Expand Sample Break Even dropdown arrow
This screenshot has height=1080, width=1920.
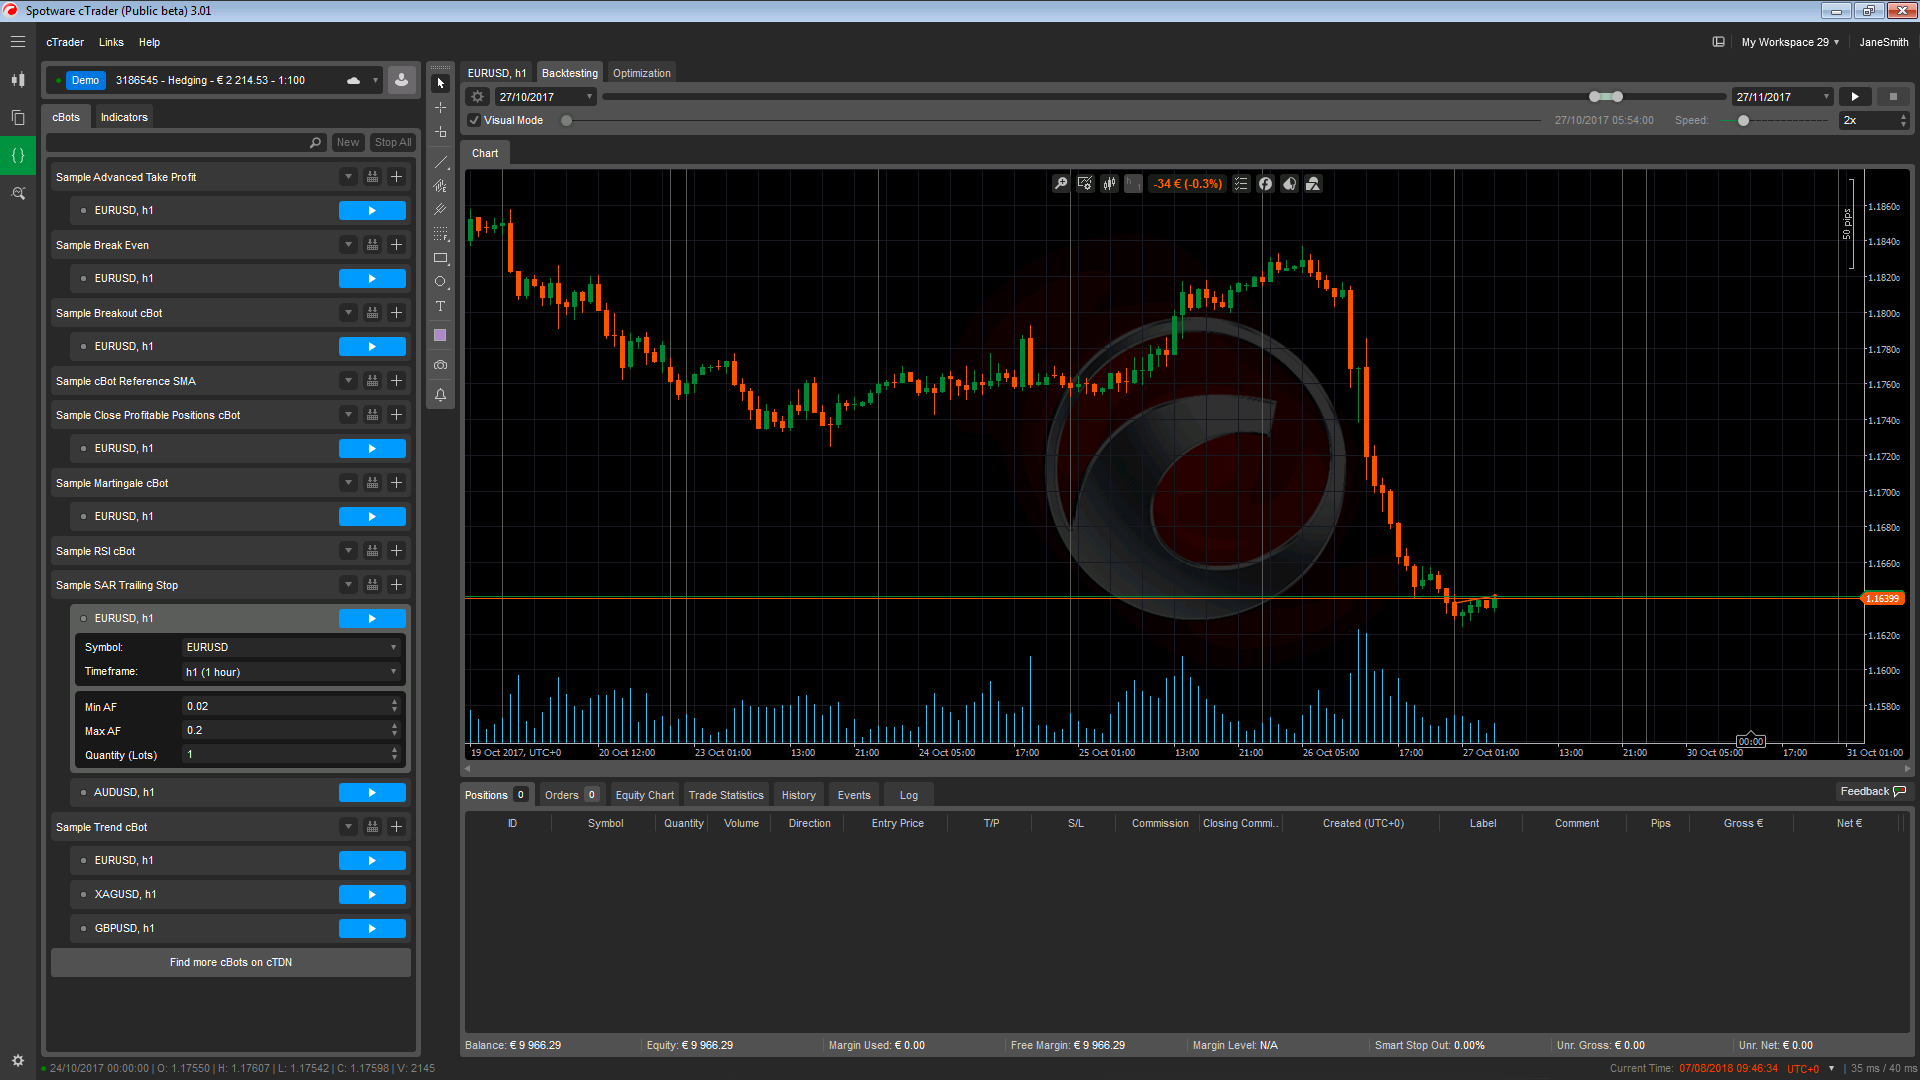coord(348,245)
